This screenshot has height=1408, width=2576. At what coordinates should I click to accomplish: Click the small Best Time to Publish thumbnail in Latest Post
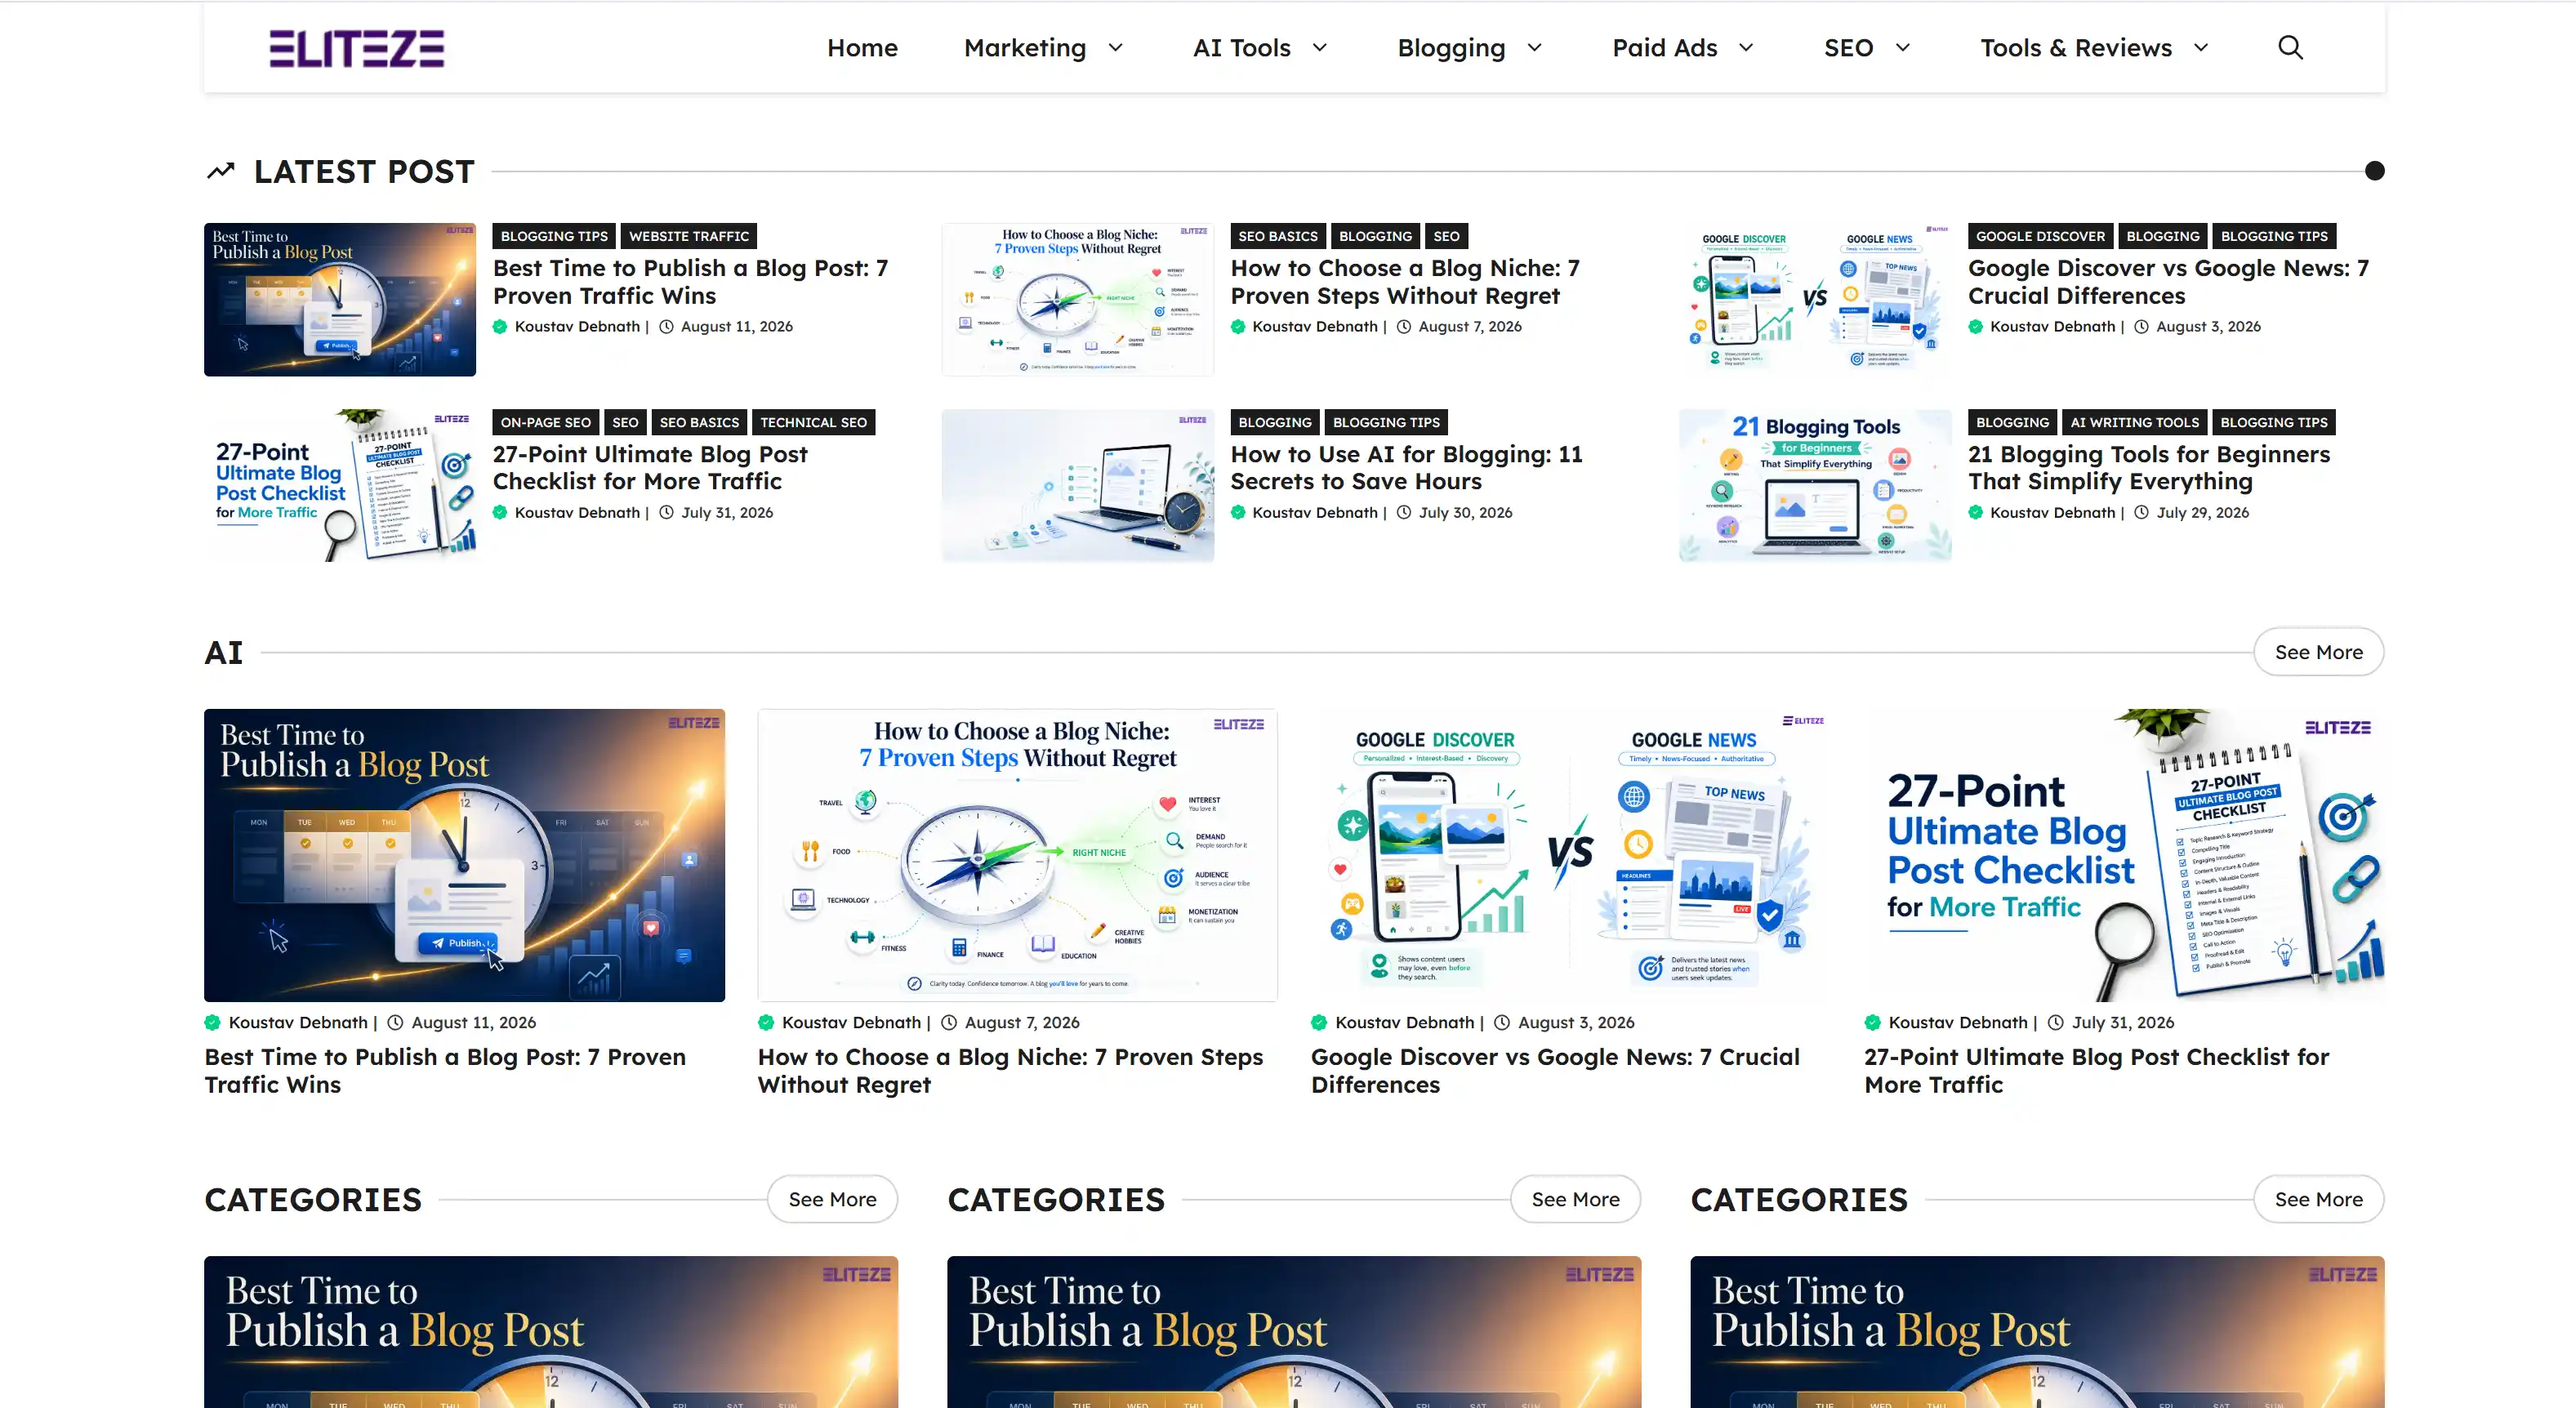[340, 299]
